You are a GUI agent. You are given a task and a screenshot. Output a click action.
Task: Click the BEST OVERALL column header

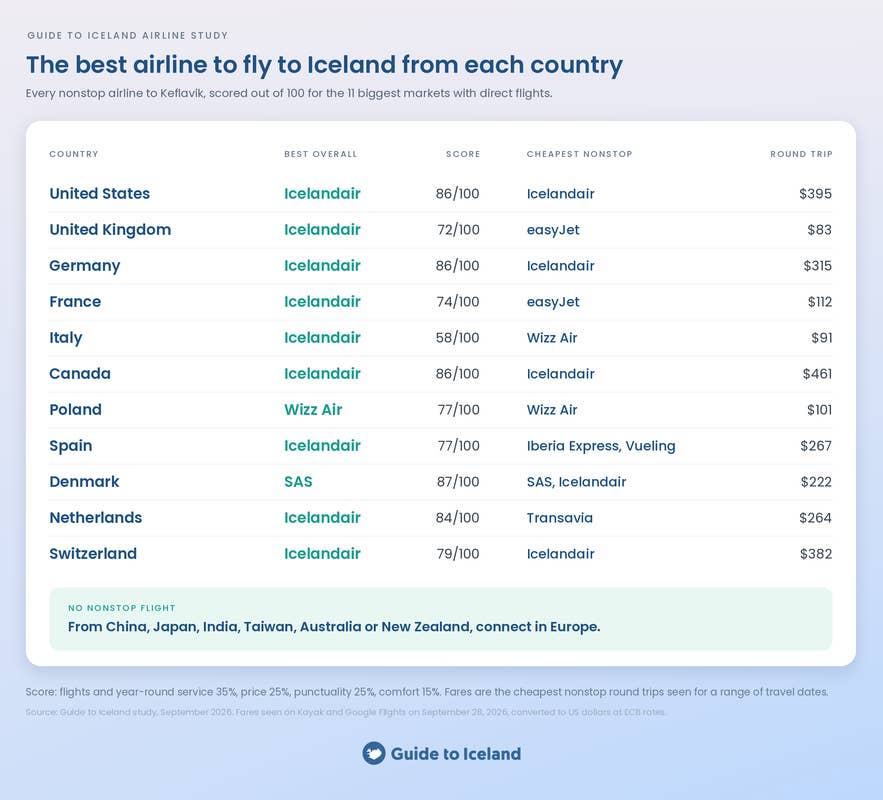click(x=321, y=154)
